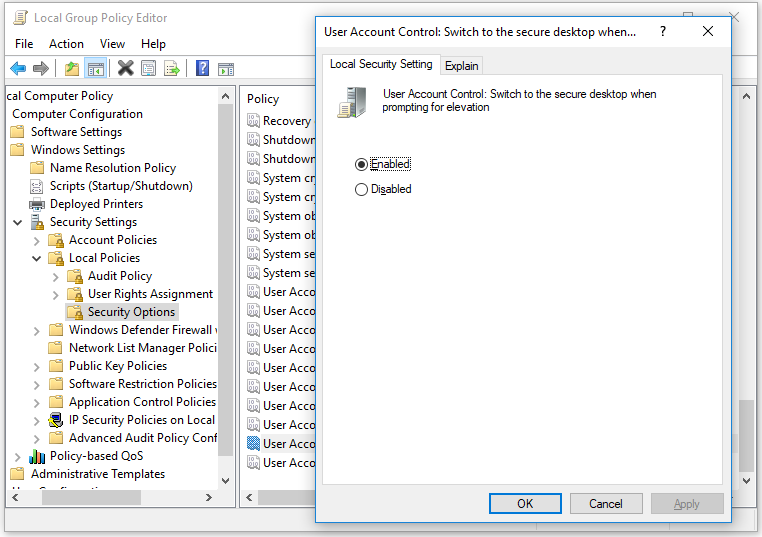Image resolution: width=762 pixels, height=537 pixels.
Task: Expand the Account Policies node
Action: point(37,241)
